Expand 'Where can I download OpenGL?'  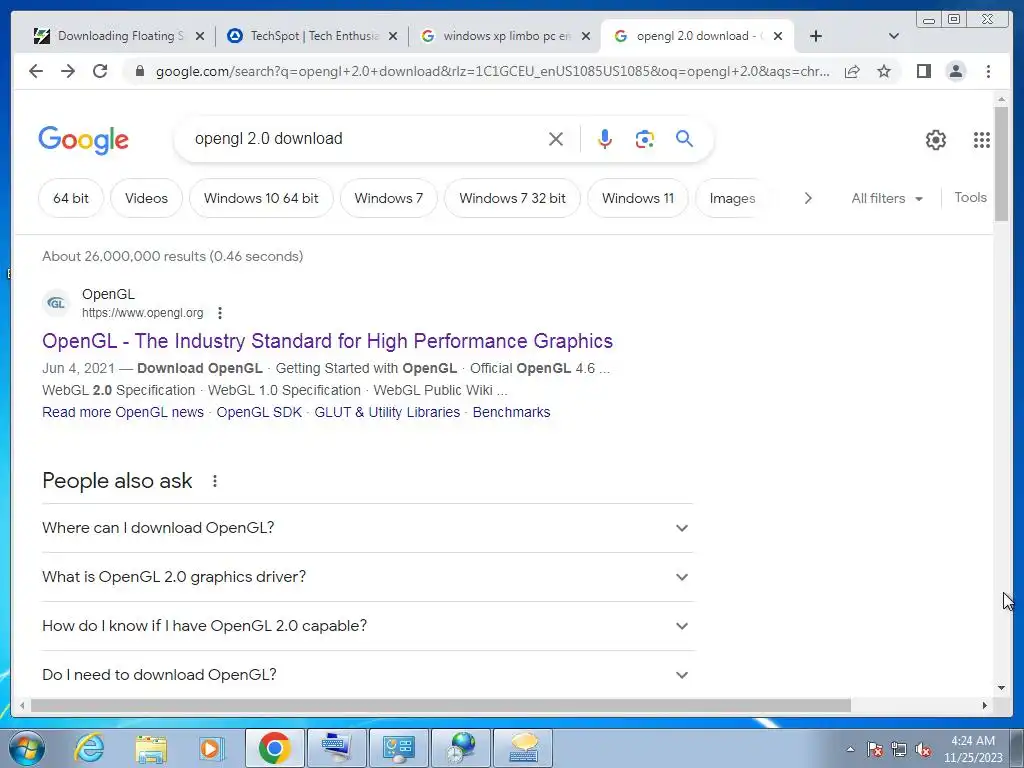[x=367, y=528]
